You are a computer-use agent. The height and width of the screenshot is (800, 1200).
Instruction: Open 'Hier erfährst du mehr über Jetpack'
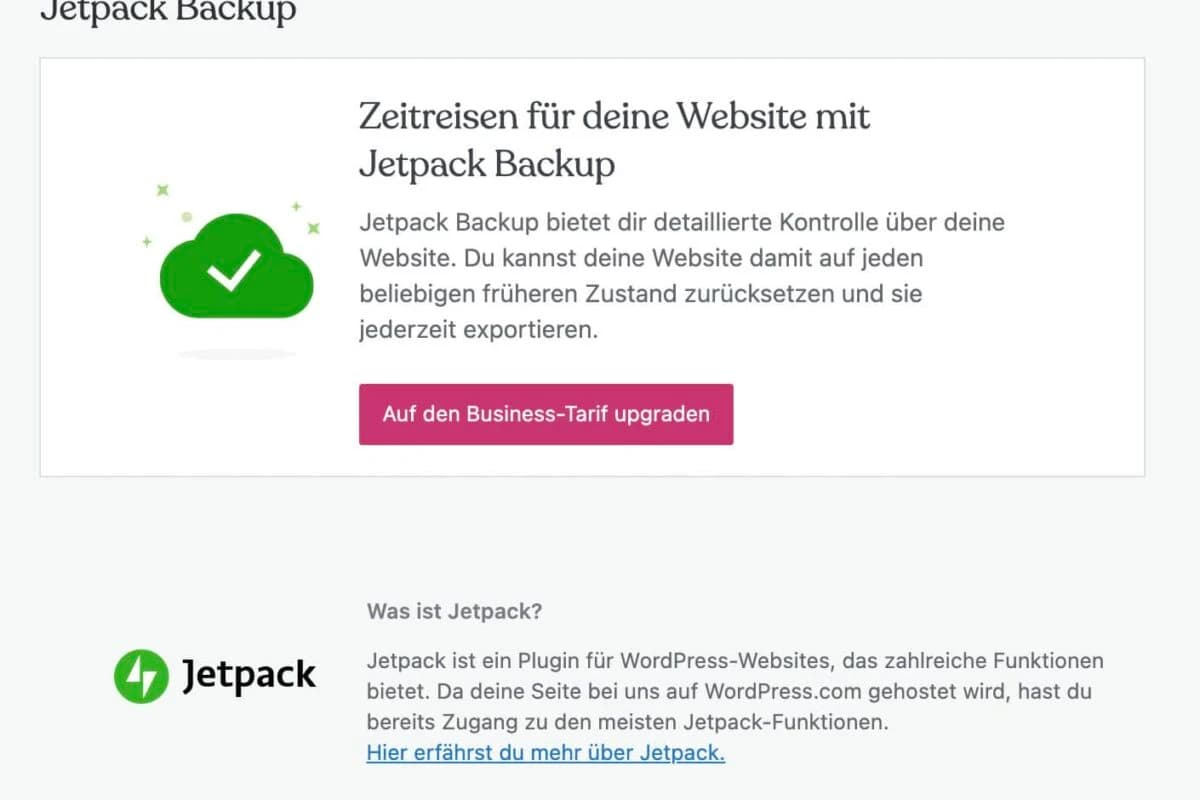[546, 753]
